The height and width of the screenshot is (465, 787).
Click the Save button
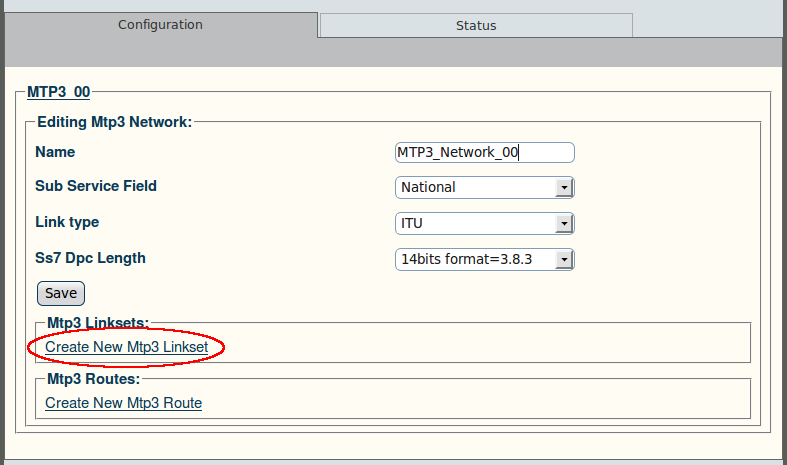coord(61,293)
